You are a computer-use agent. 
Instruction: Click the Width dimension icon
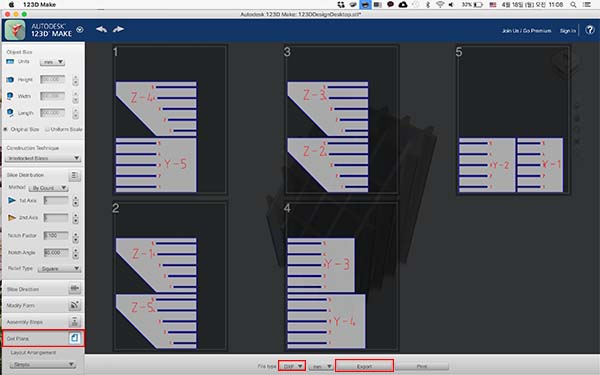(10, 96)
